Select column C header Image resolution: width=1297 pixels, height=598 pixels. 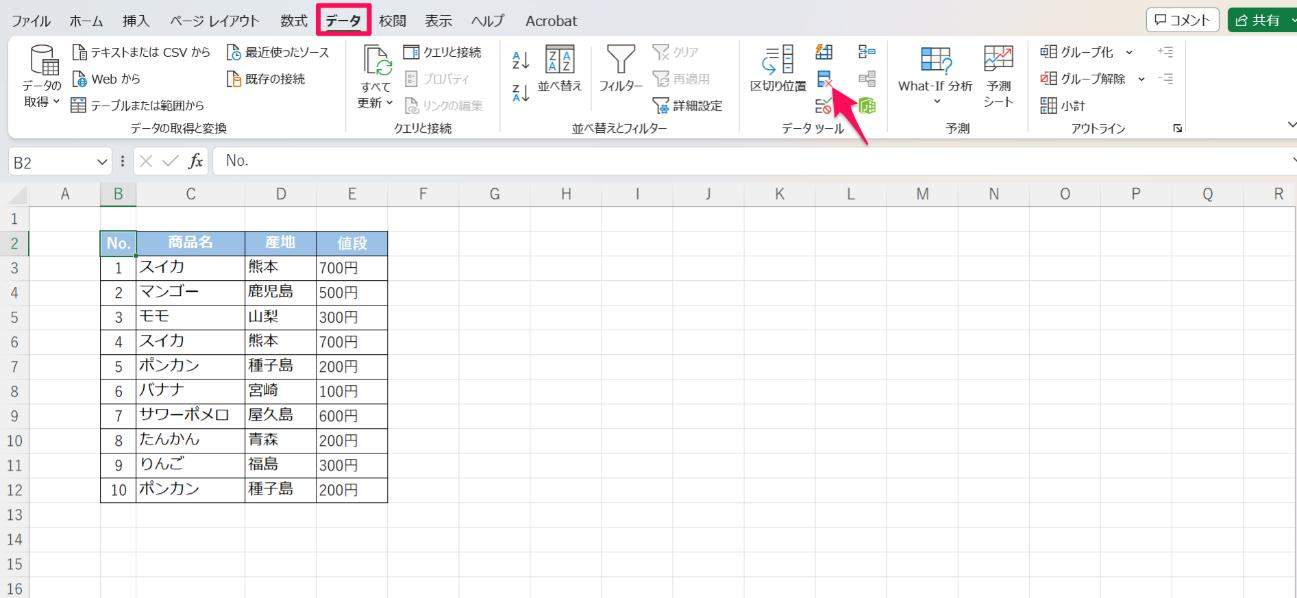point(190,195)
